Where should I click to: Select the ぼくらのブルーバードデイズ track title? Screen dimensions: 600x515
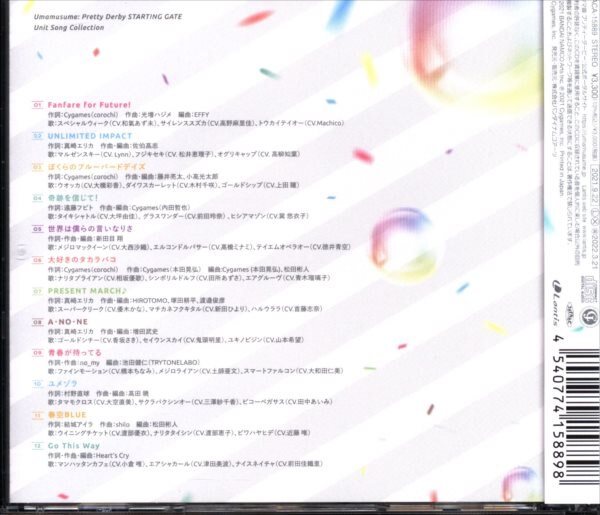click(96, 166)
